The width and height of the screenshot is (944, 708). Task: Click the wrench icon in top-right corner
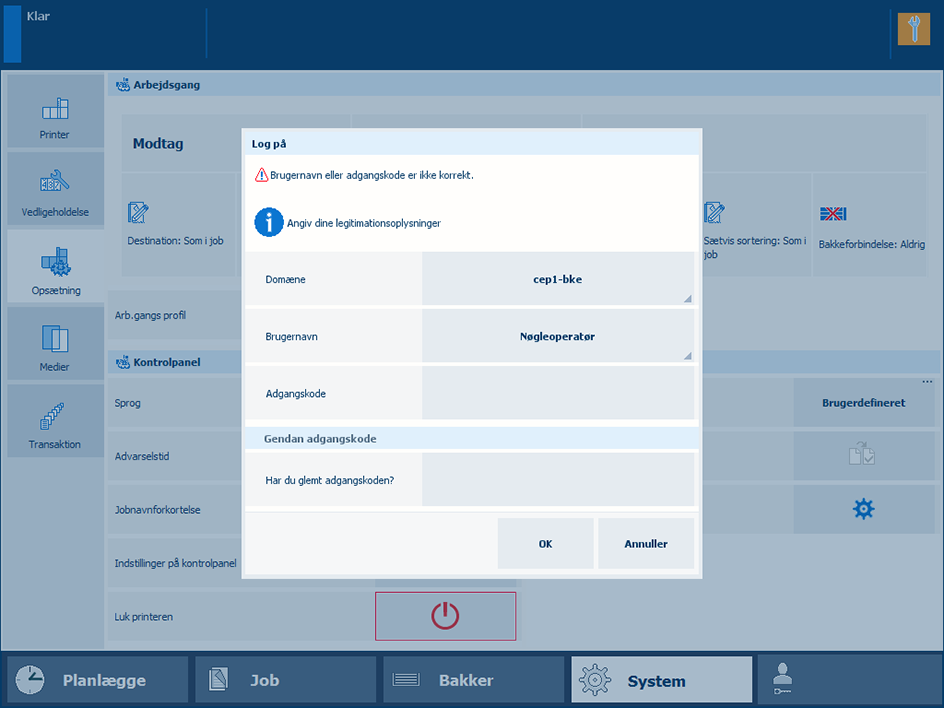coord(914,29)
